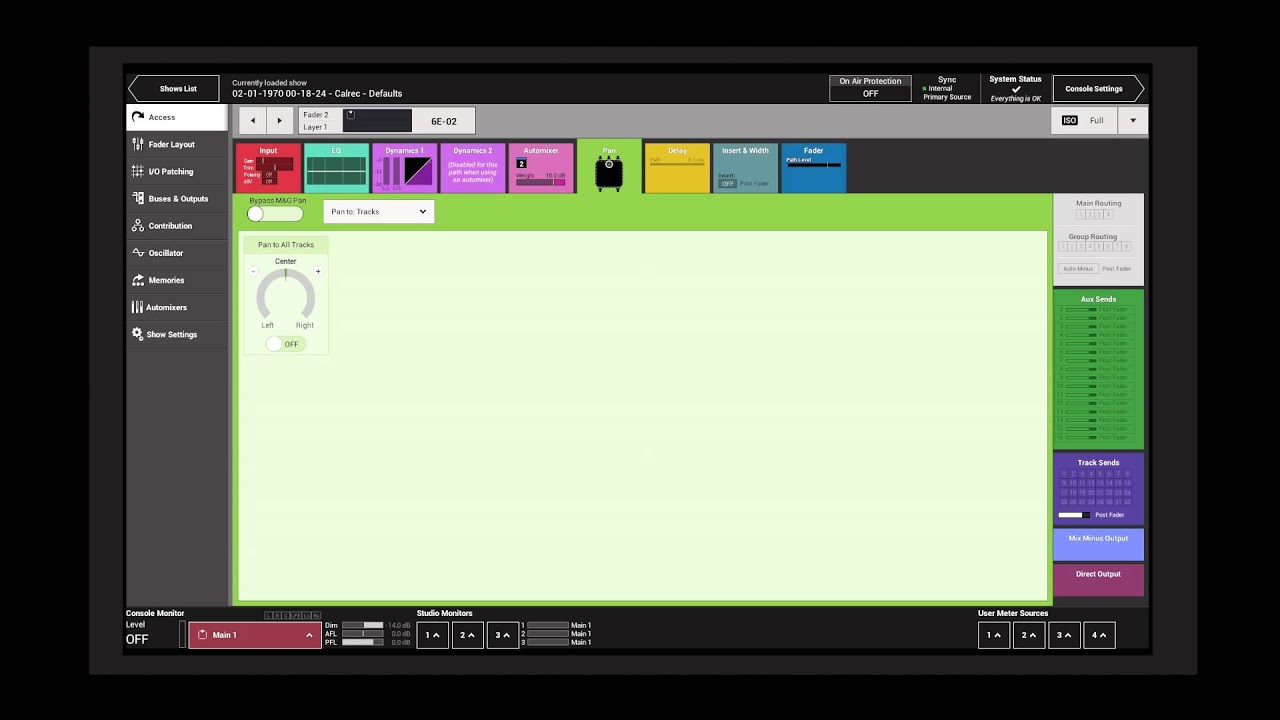The width and height of the screenshot is (1280, 720).
Task: Toggle On Air Protection OFF
Action: tap(870, 88)
